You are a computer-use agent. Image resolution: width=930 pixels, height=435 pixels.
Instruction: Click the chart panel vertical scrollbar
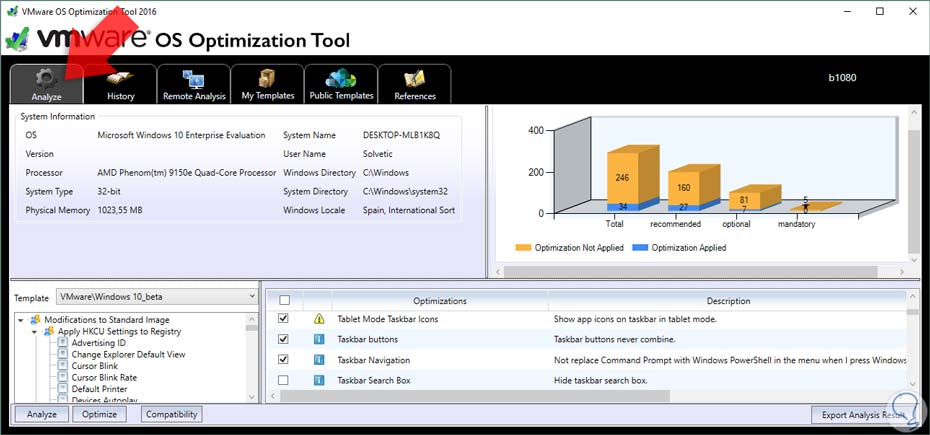tap(913, 190)
